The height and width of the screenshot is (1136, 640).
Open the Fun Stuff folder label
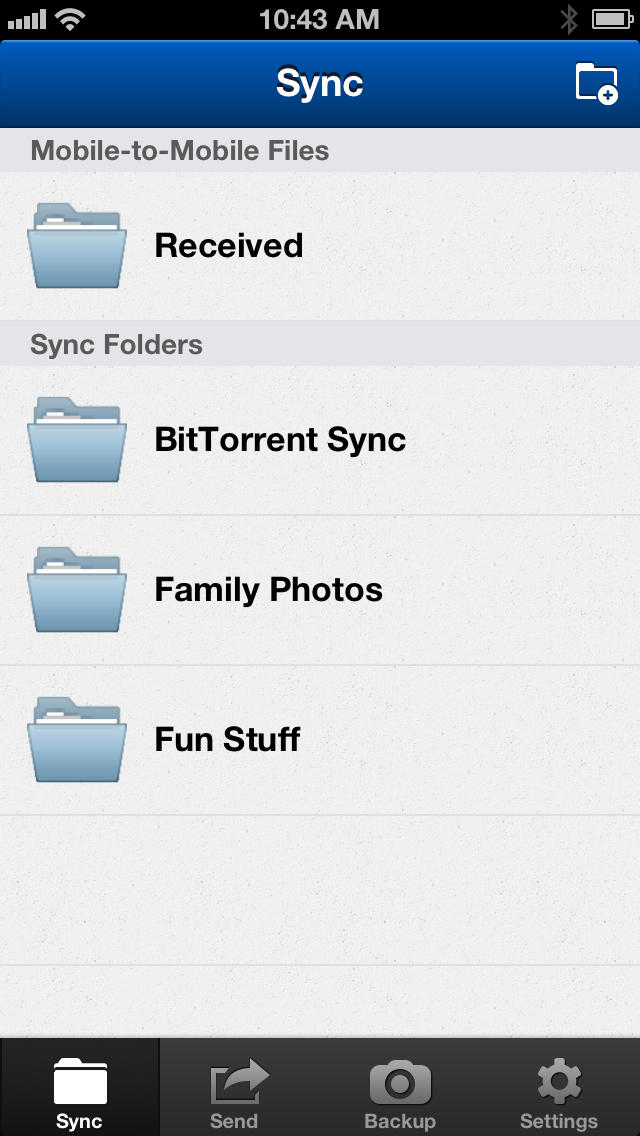point(227,740)
